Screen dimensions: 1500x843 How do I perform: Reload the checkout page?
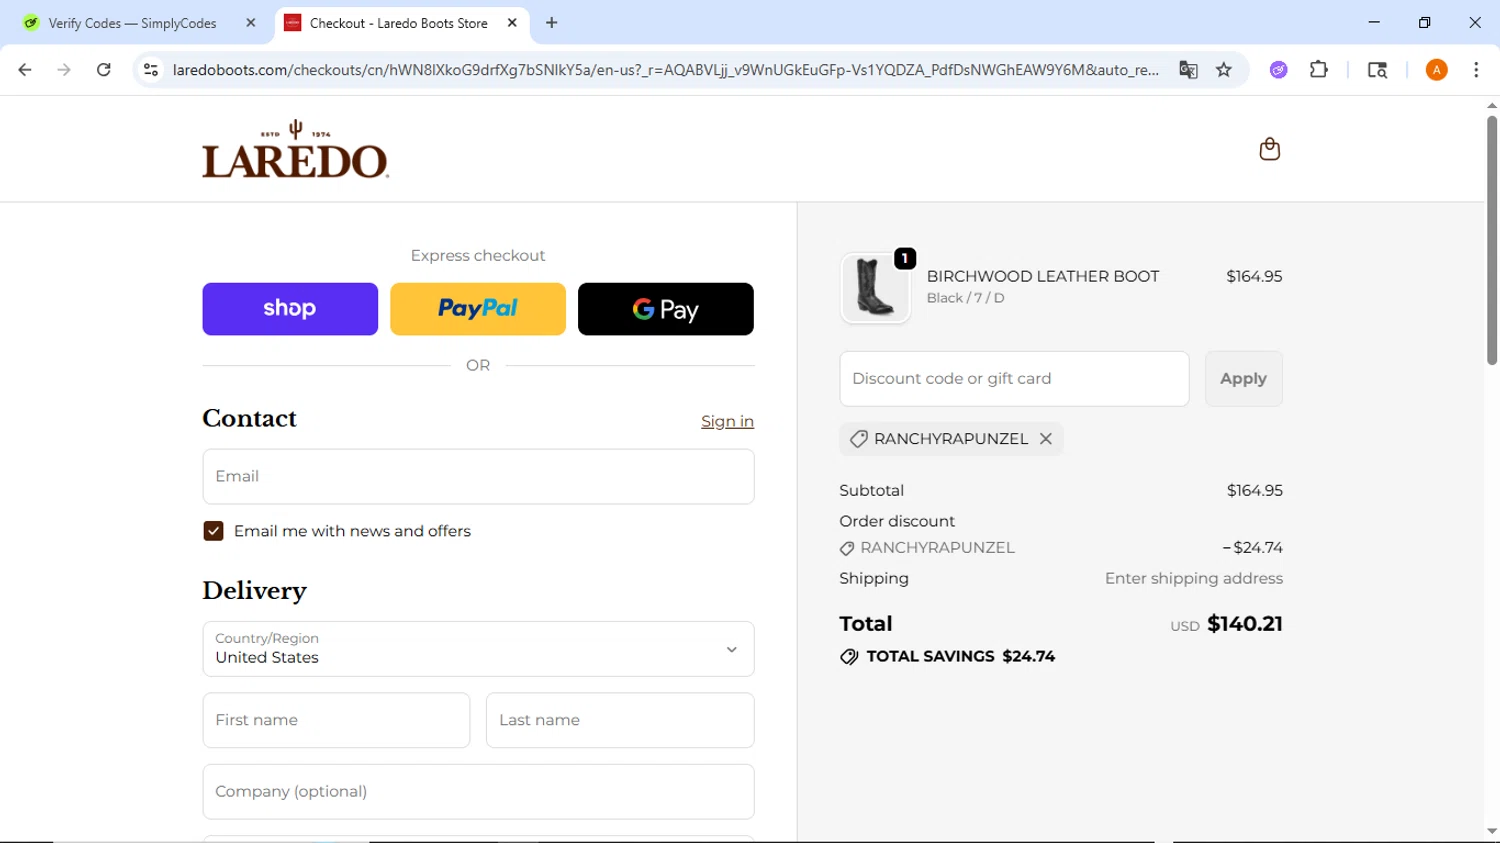tap(104, 70)
